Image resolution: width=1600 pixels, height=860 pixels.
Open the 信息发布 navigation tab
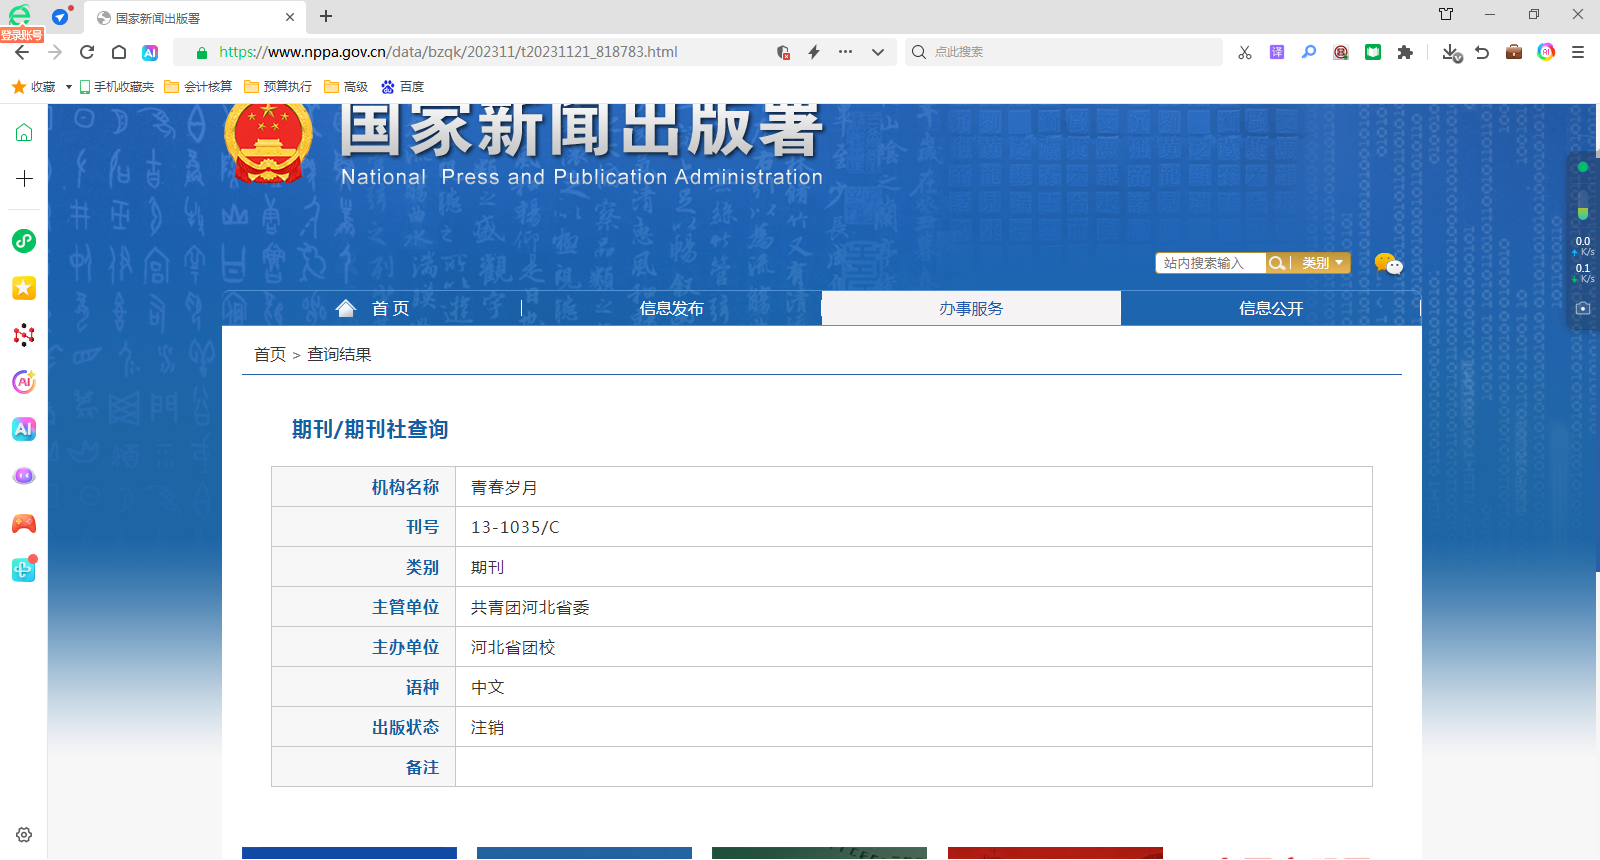pos(671,309)
